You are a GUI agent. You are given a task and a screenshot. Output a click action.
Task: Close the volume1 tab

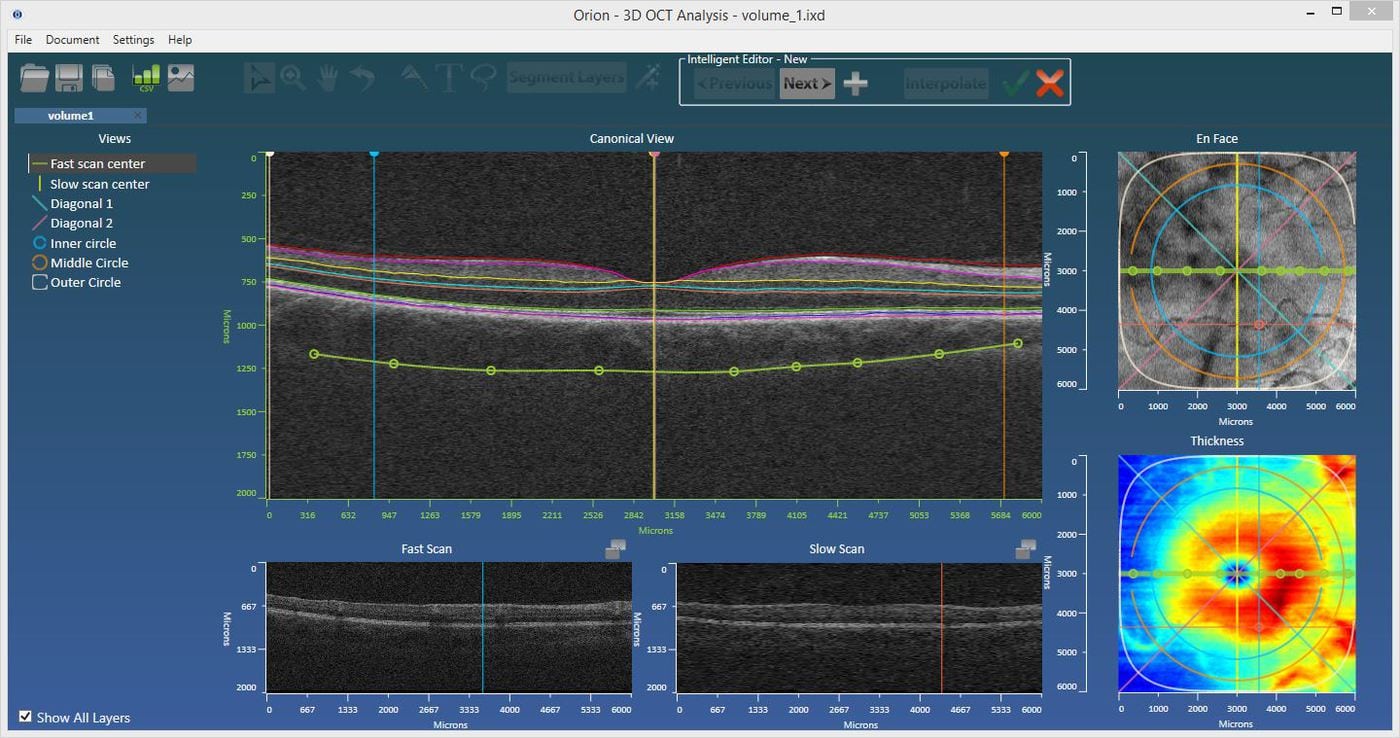click(x=138, y=115)
